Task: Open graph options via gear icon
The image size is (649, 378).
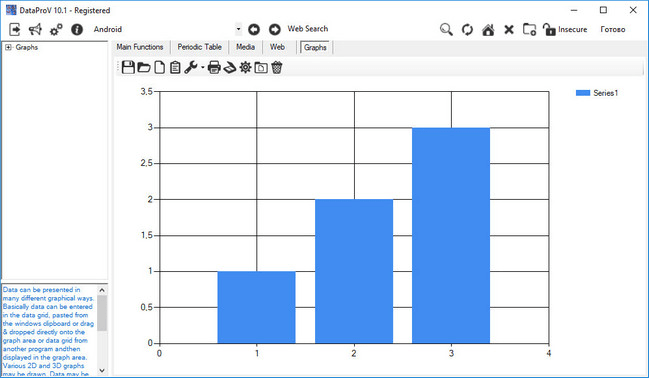Action: 245,67
